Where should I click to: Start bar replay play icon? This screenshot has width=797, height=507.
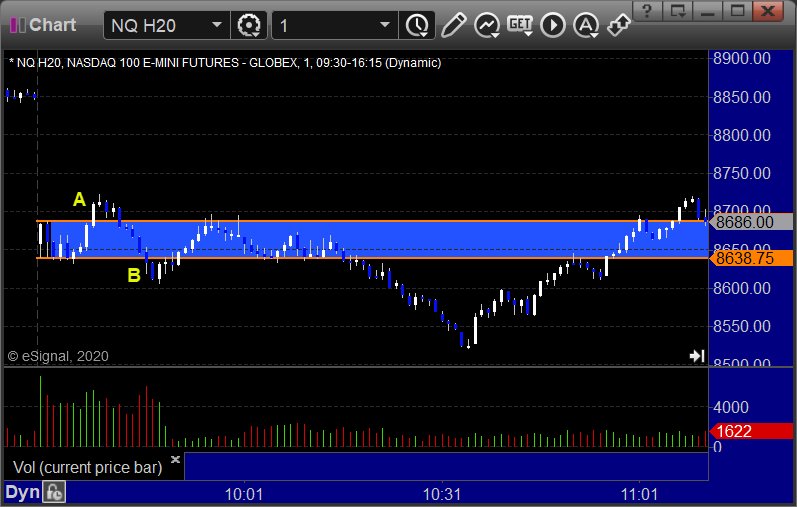553,25
